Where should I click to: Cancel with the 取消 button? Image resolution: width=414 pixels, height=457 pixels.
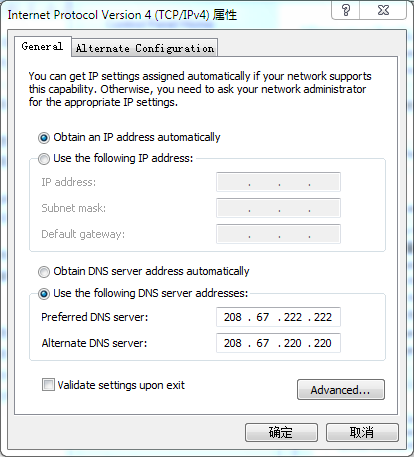click(x=362, y=432)
